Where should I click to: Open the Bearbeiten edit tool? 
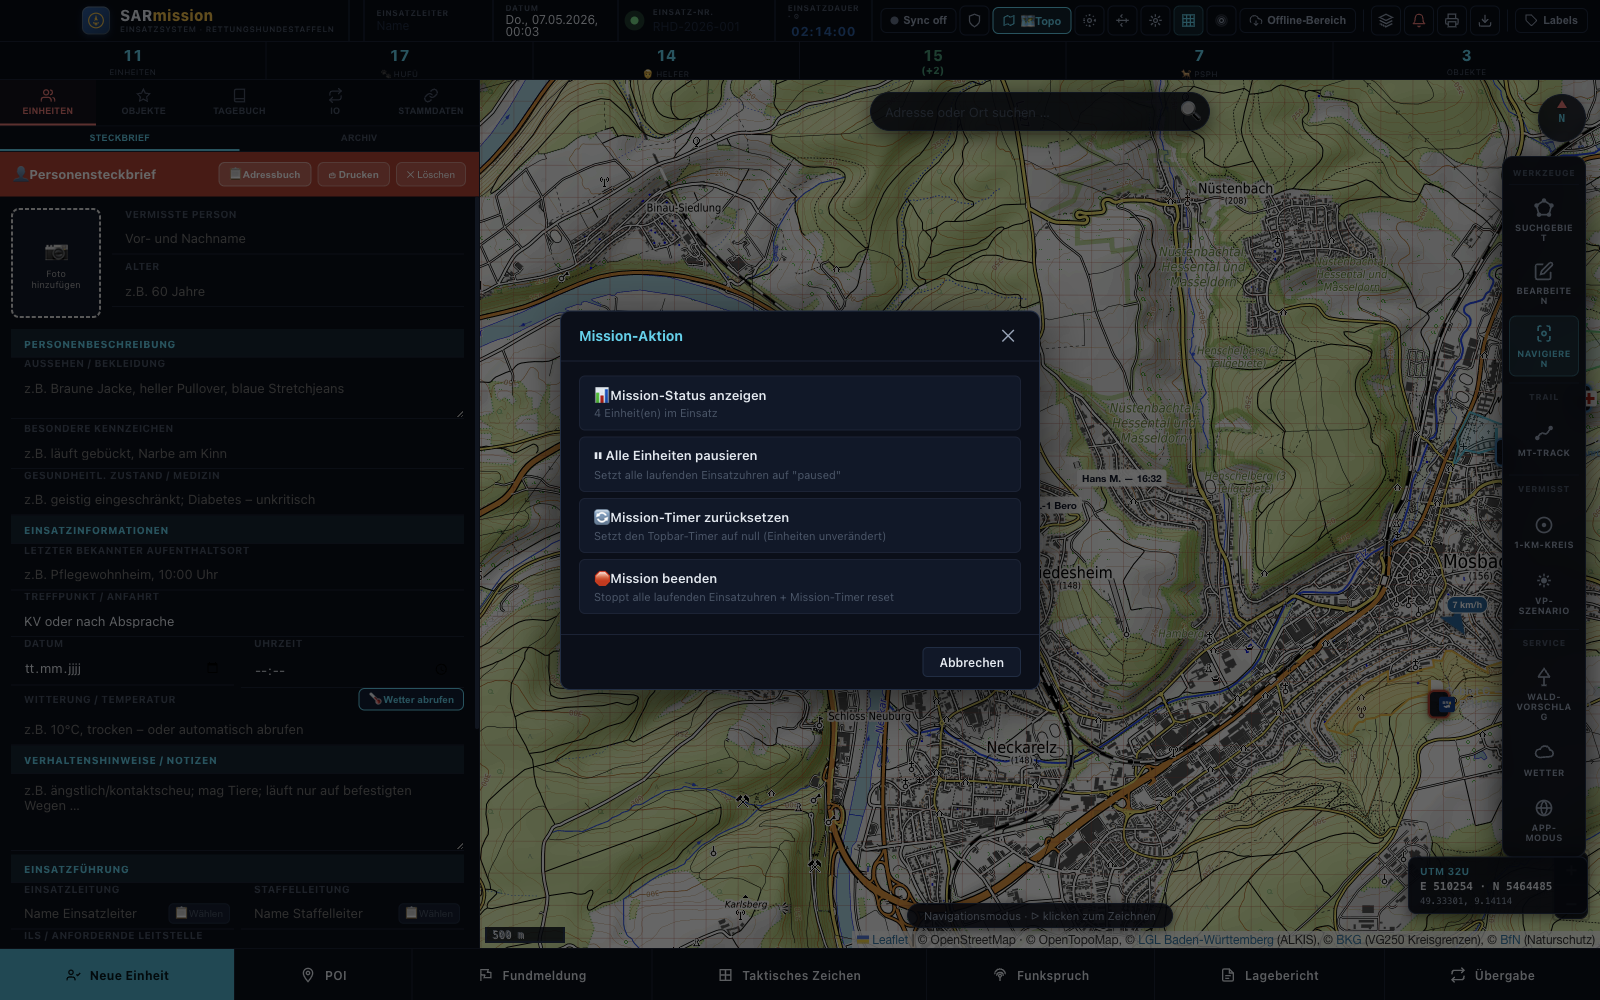[x=1544, y=283]
